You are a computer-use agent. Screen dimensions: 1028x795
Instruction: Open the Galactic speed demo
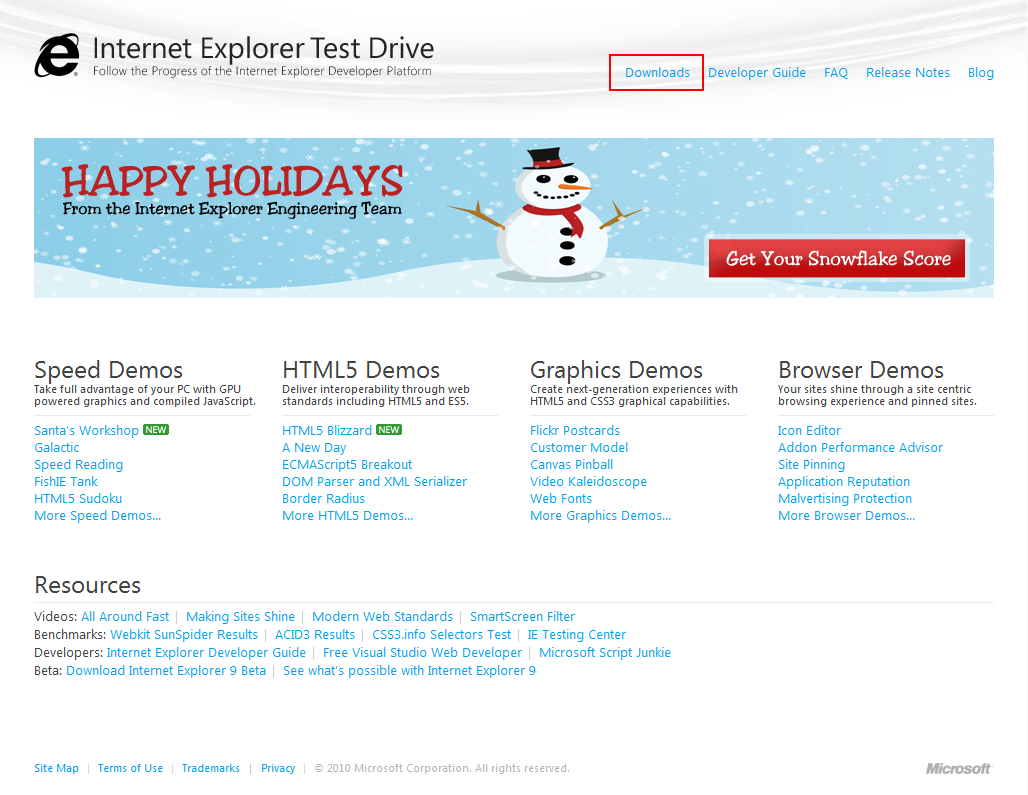(56, 448)
